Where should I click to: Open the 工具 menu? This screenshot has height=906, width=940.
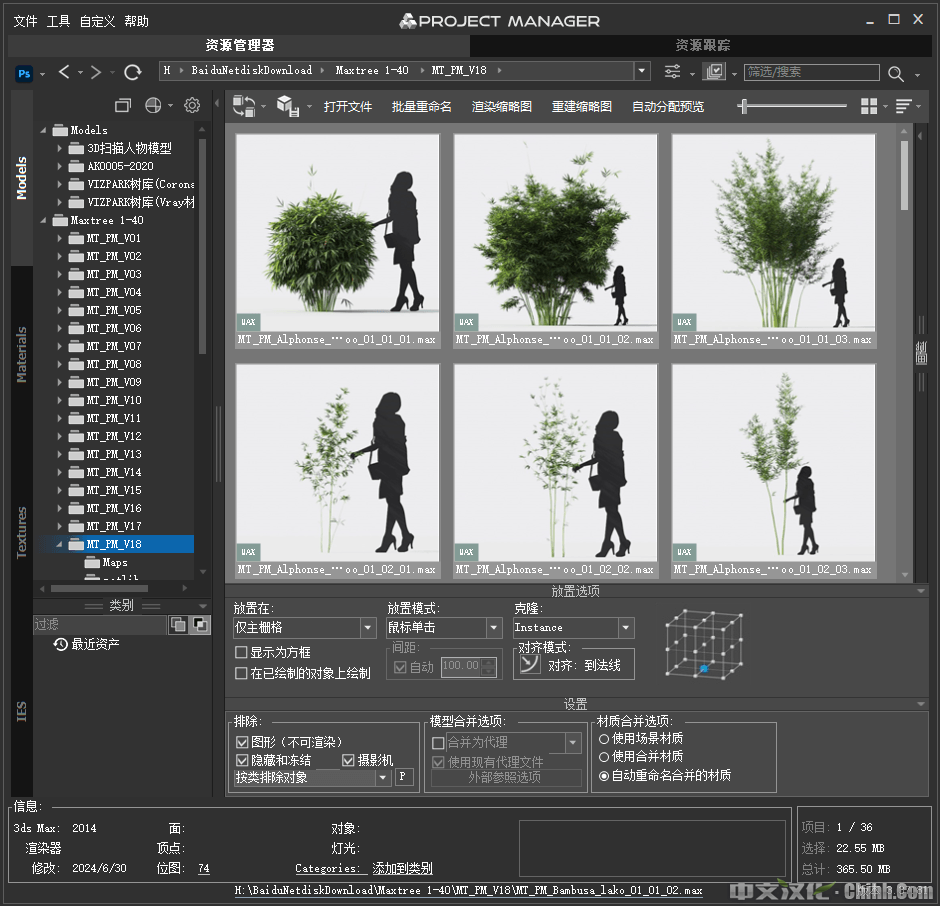point(58,21)
